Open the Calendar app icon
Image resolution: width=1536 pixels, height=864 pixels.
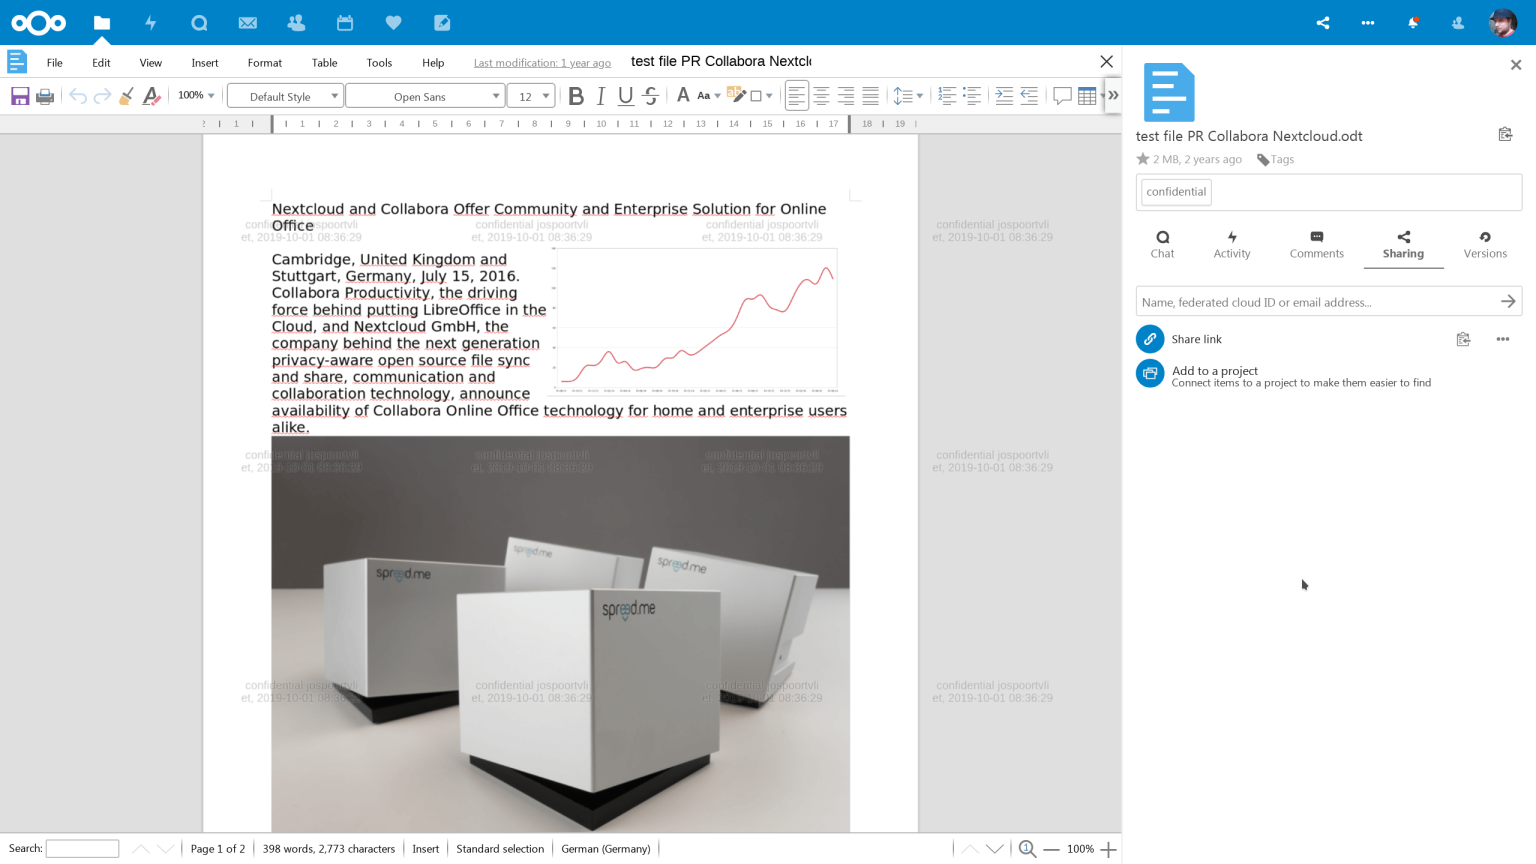[x=344, y=22]
